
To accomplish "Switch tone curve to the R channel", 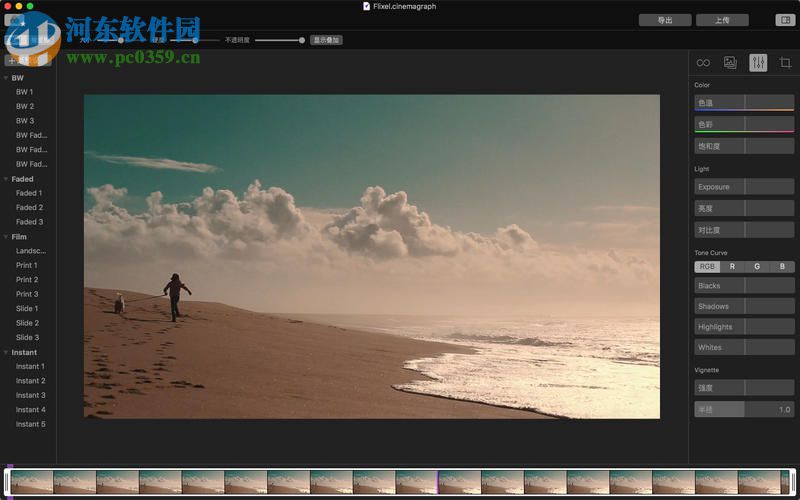I will pyautogui.click(x=732, y=267).
